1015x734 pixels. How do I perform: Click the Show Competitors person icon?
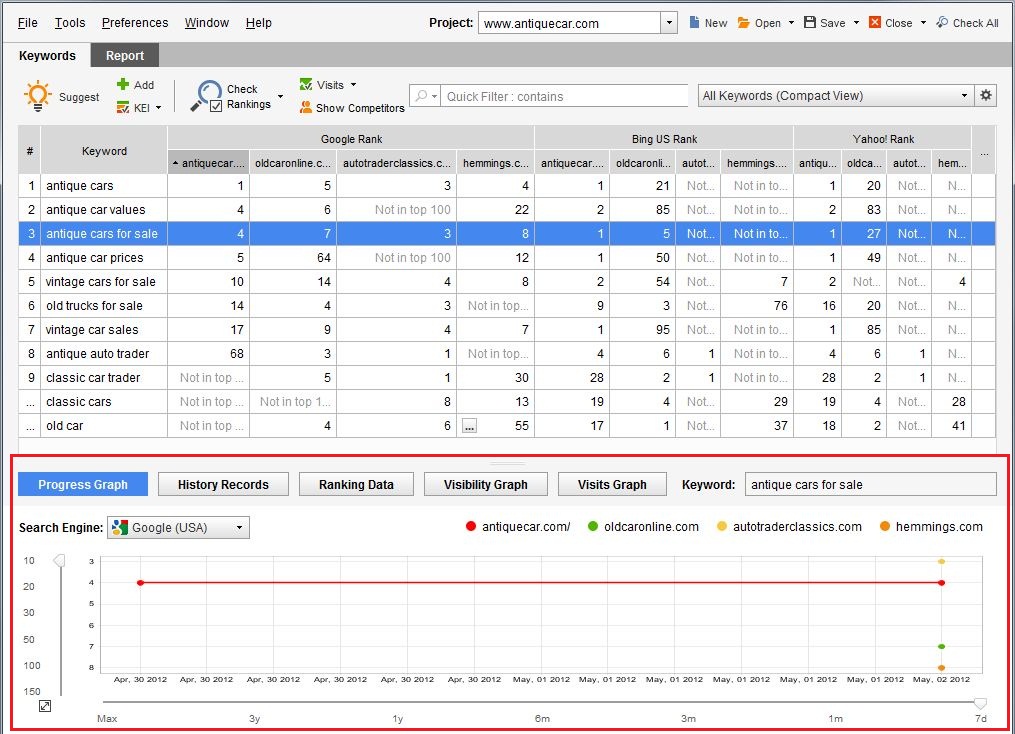tap(306, 107)
